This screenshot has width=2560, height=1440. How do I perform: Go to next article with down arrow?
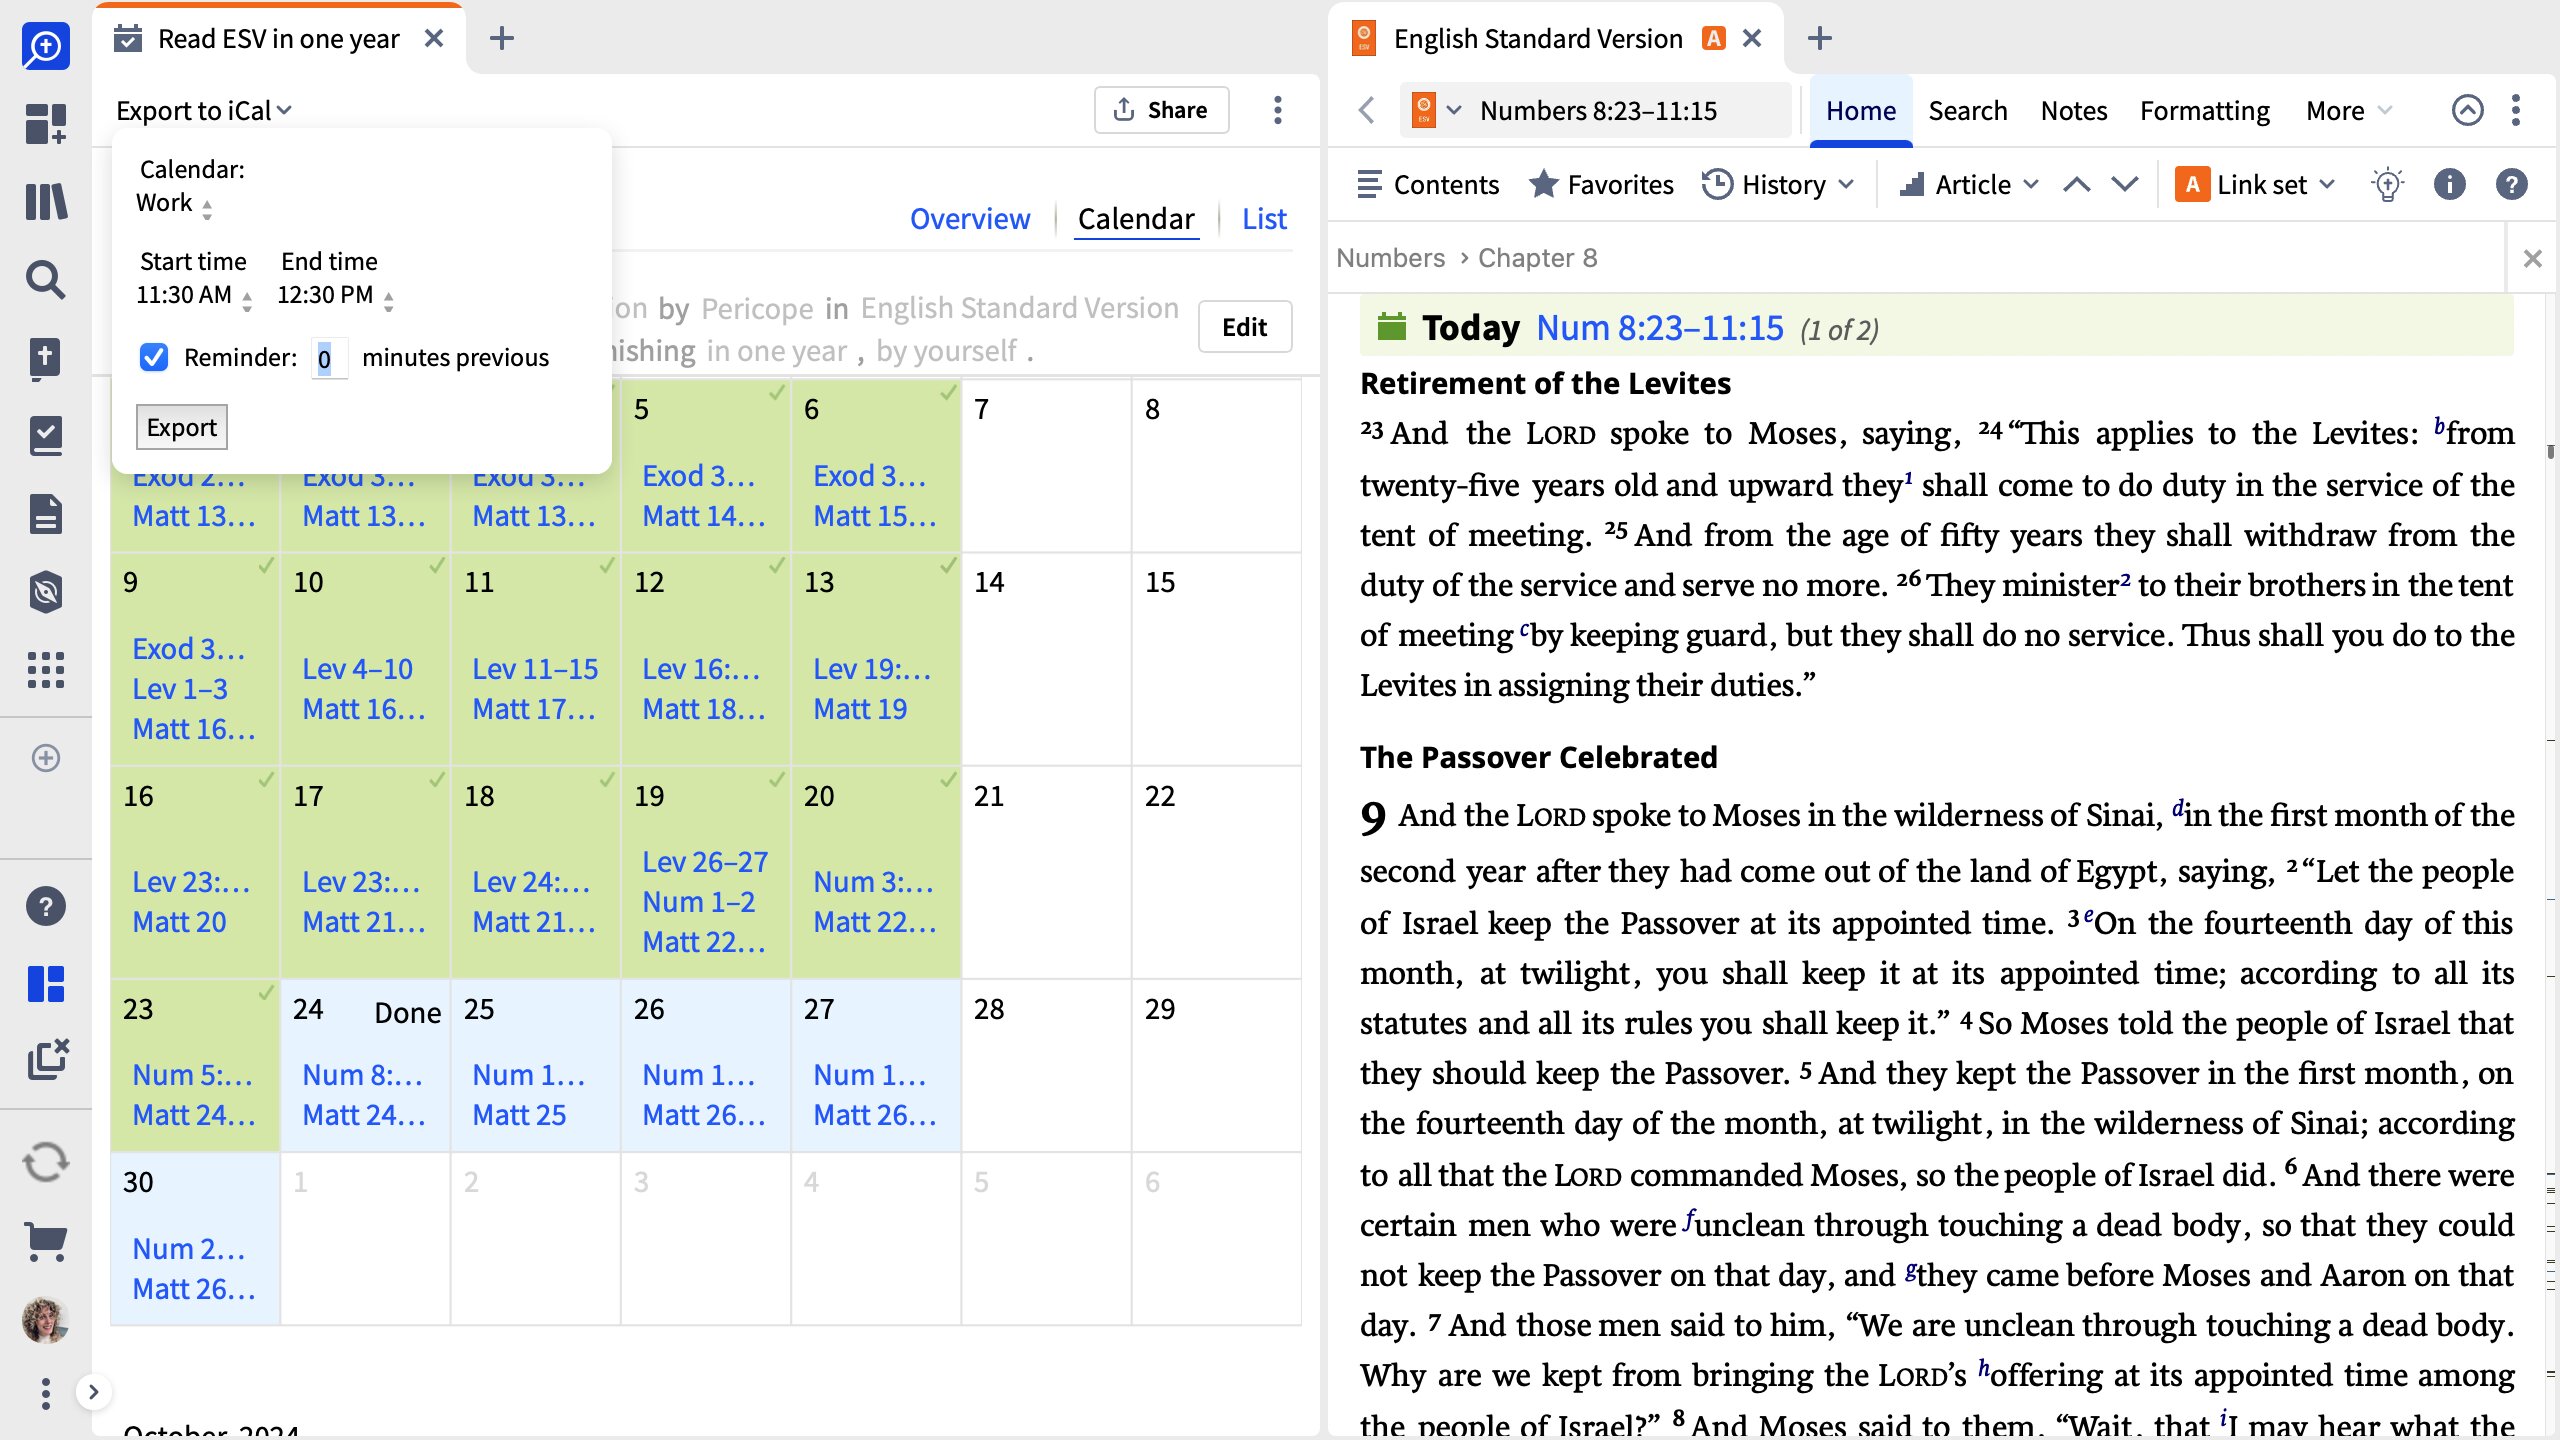(2125, 185)
